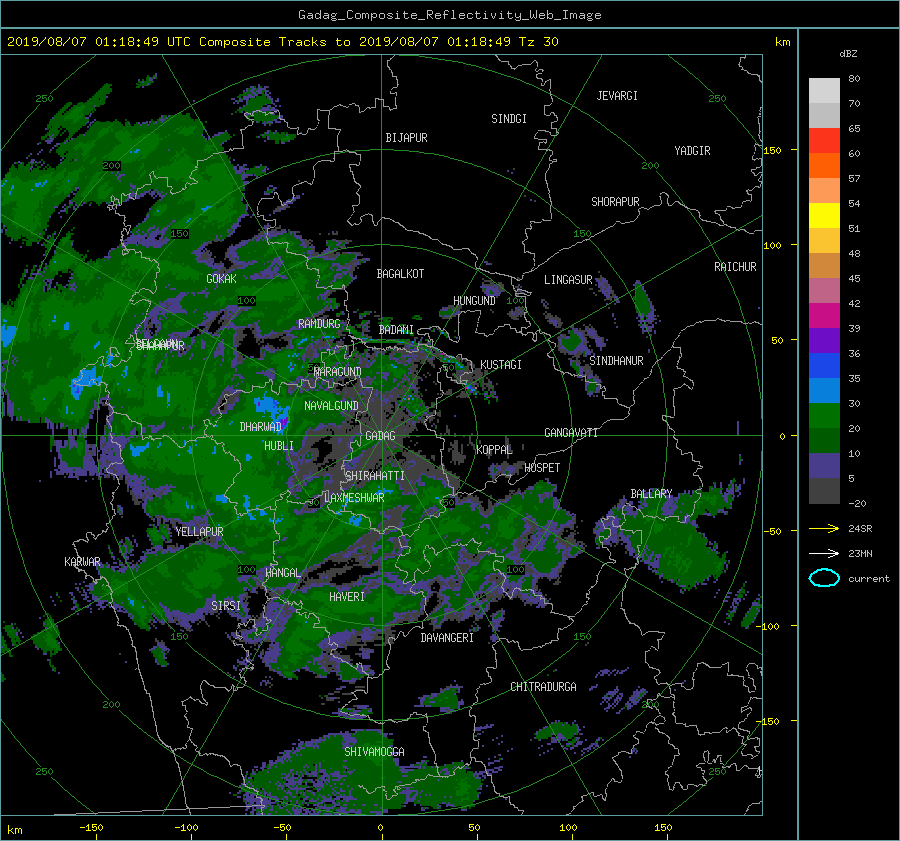Click the BAGALKOT city label

400,274
